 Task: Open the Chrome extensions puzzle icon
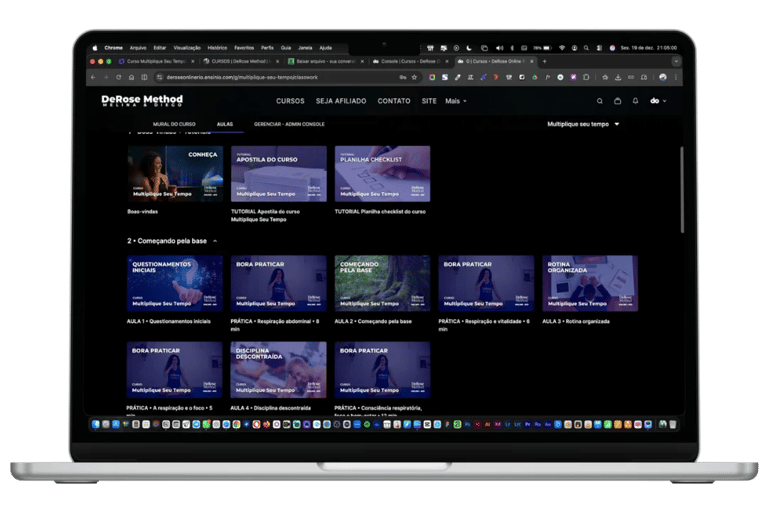coord(586,77)
